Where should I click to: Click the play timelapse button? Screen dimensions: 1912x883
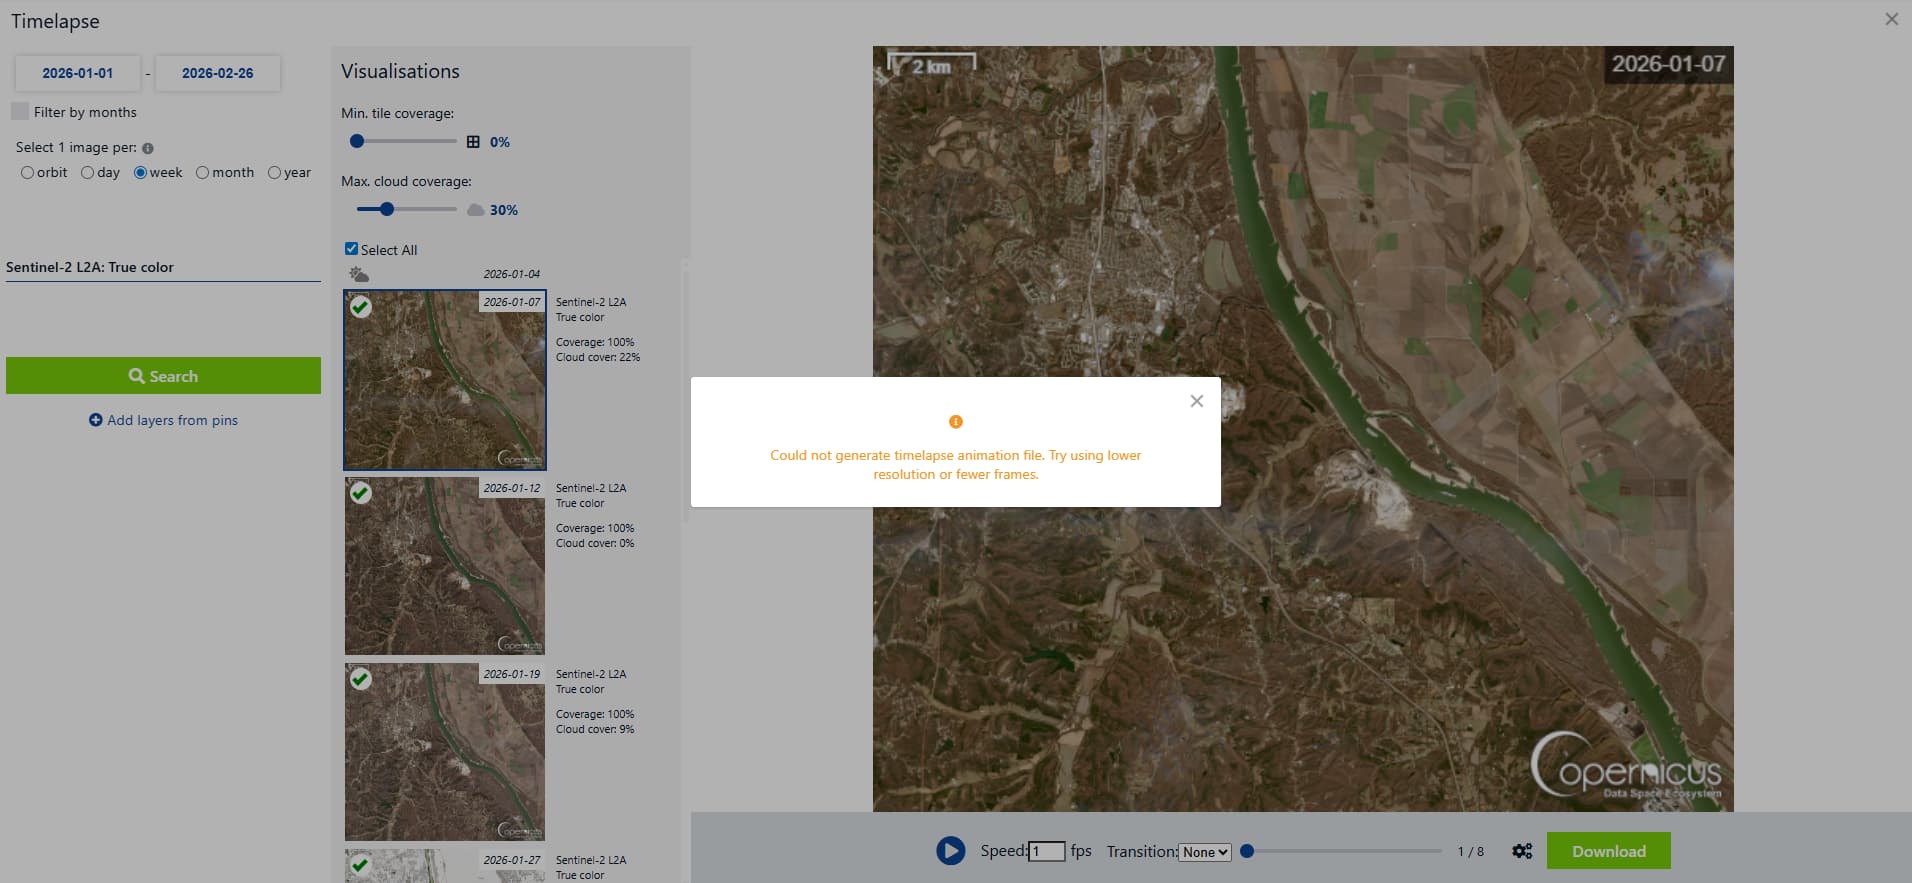click(950, 851)
